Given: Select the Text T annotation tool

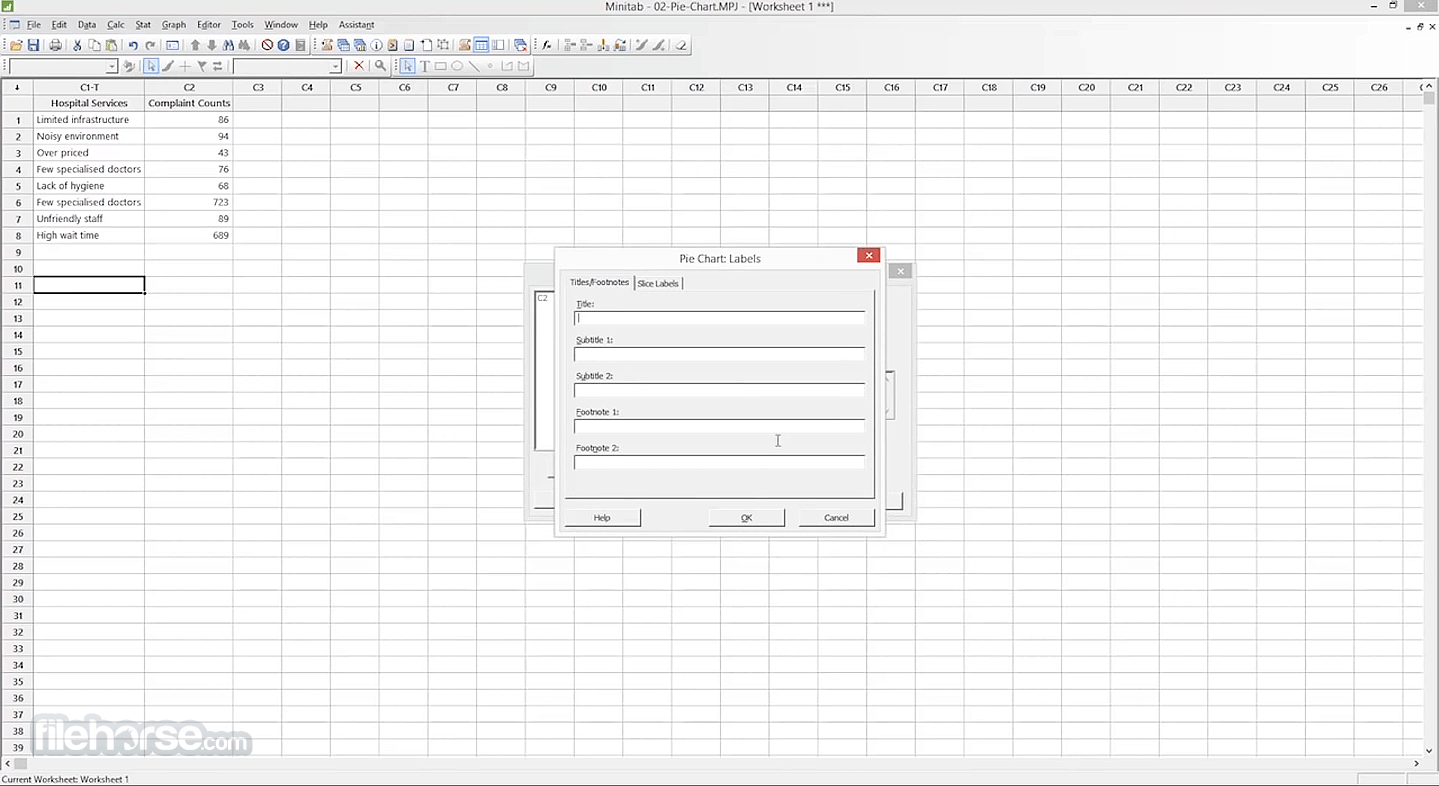Looking at the screenshot, I should click(x=424, y=66).
